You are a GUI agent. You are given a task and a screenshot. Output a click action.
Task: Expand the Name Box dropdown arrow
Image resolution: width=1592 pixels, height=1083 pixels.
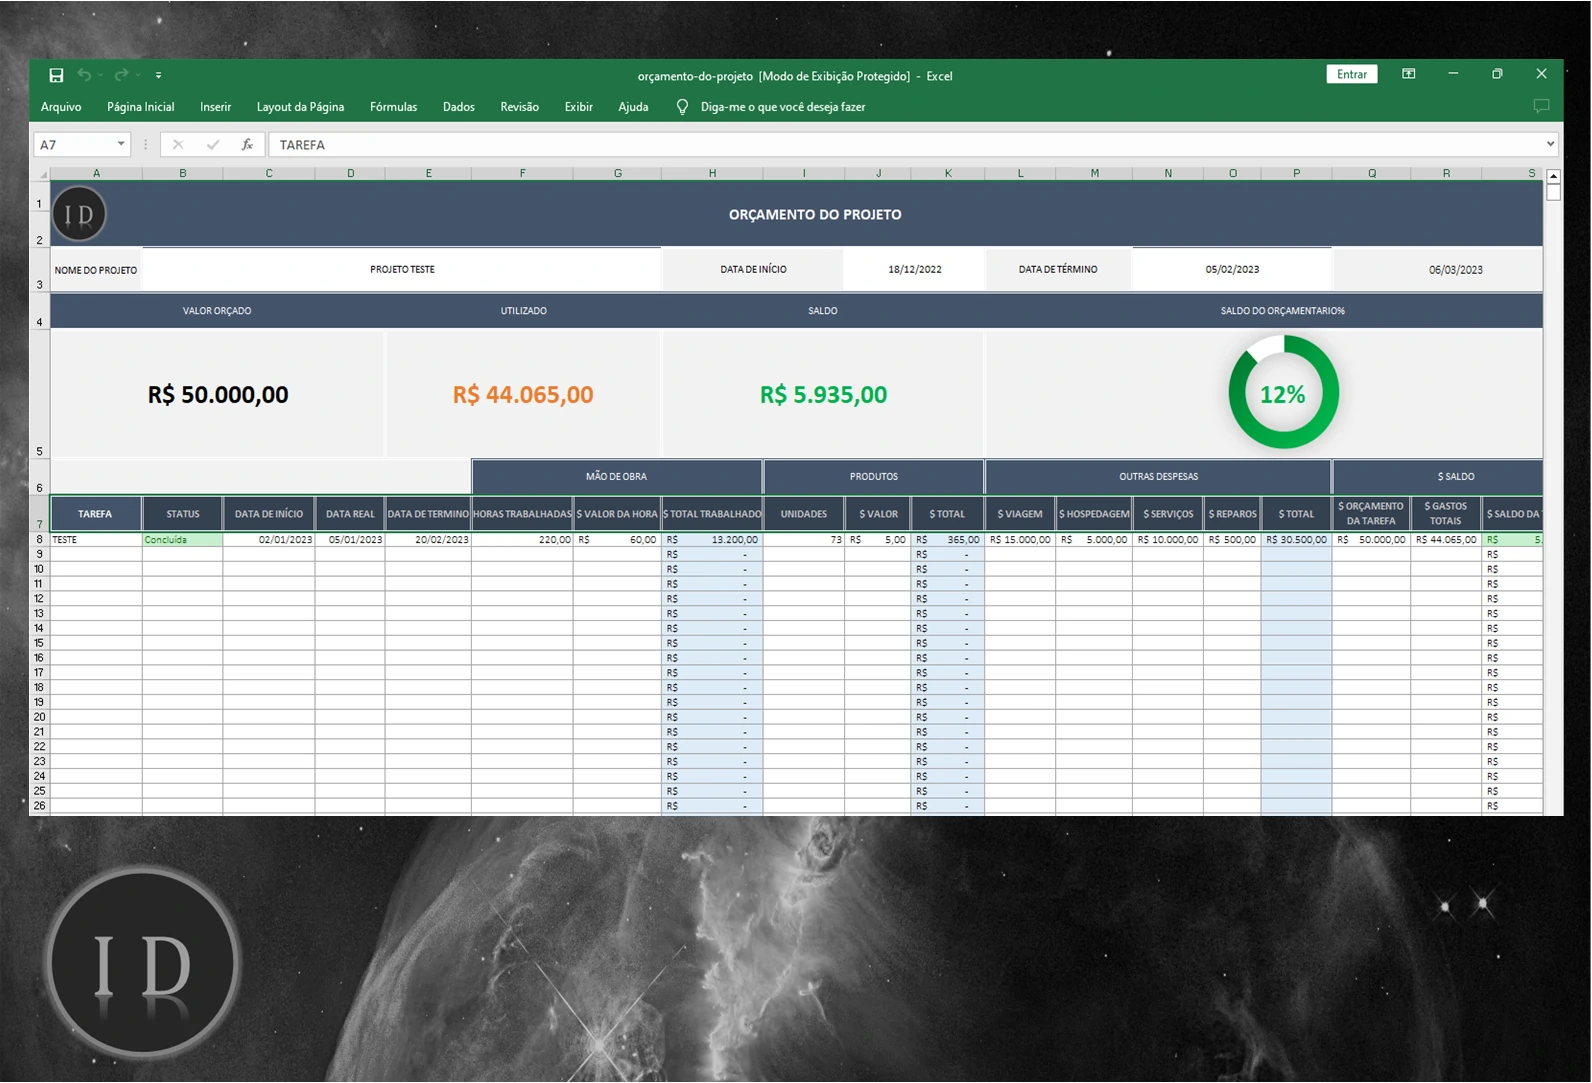(121, 144)
